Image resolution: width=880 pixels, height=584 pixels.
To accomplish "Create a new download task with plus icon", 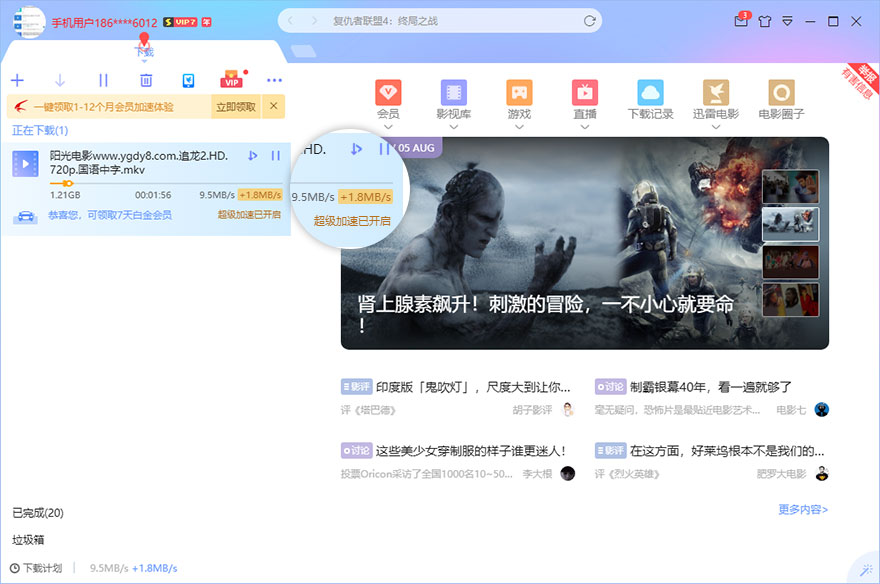I will [17, 80].
